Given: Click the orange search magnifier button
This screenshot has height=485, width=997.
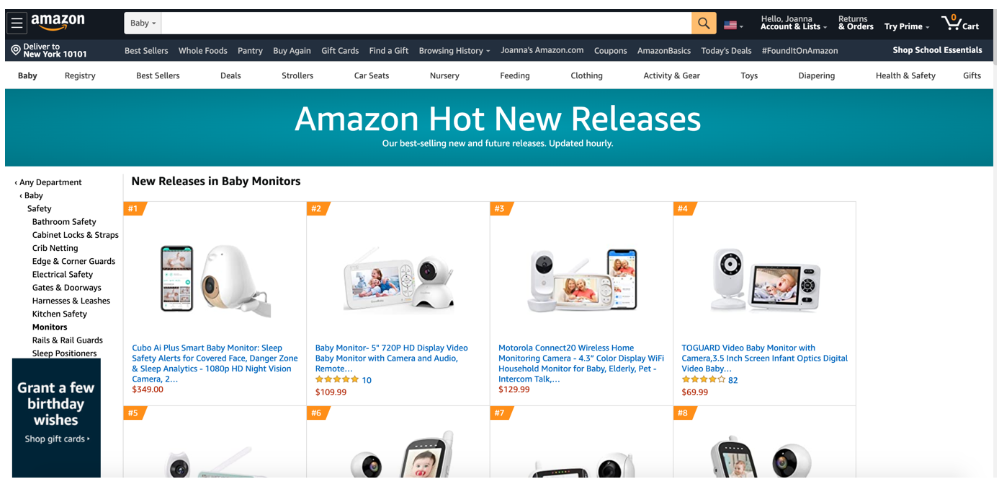Looking at the screenshot, I should (704, 24).
